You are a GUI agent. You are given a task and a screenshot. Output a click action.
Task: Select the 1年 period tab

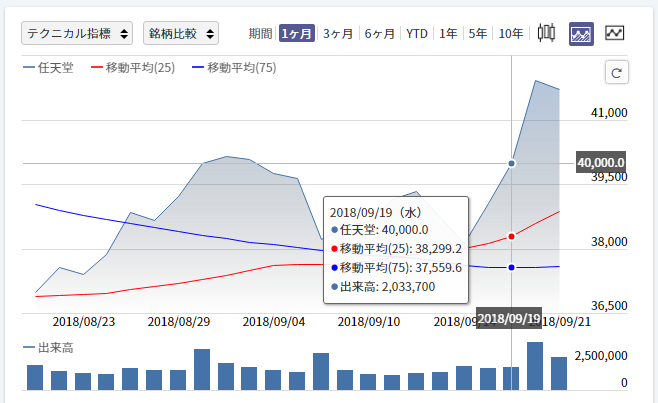point(448,33)
